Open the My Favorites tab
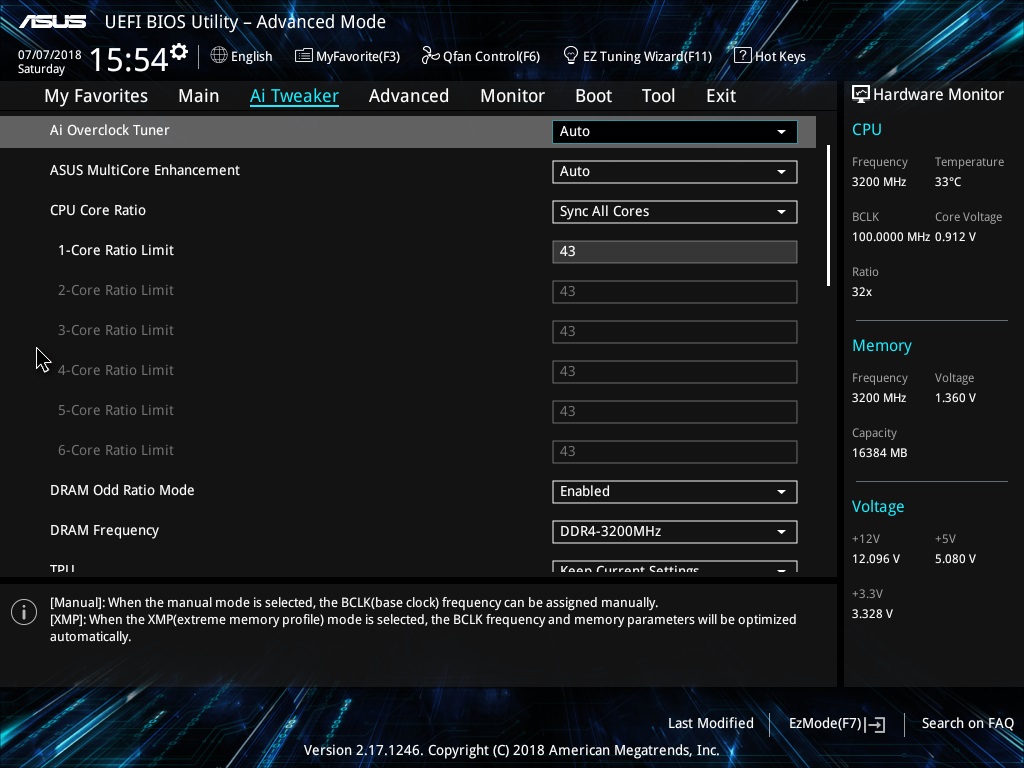Image resolution: width=1024 pixels, height=768 pixels. pos(96,96)
